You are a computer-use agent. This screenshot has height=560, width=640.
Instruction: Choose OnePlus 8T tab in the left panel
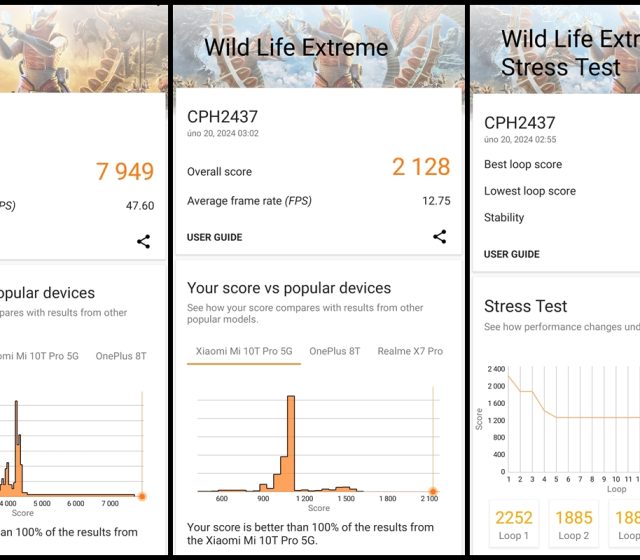point(121,356)
